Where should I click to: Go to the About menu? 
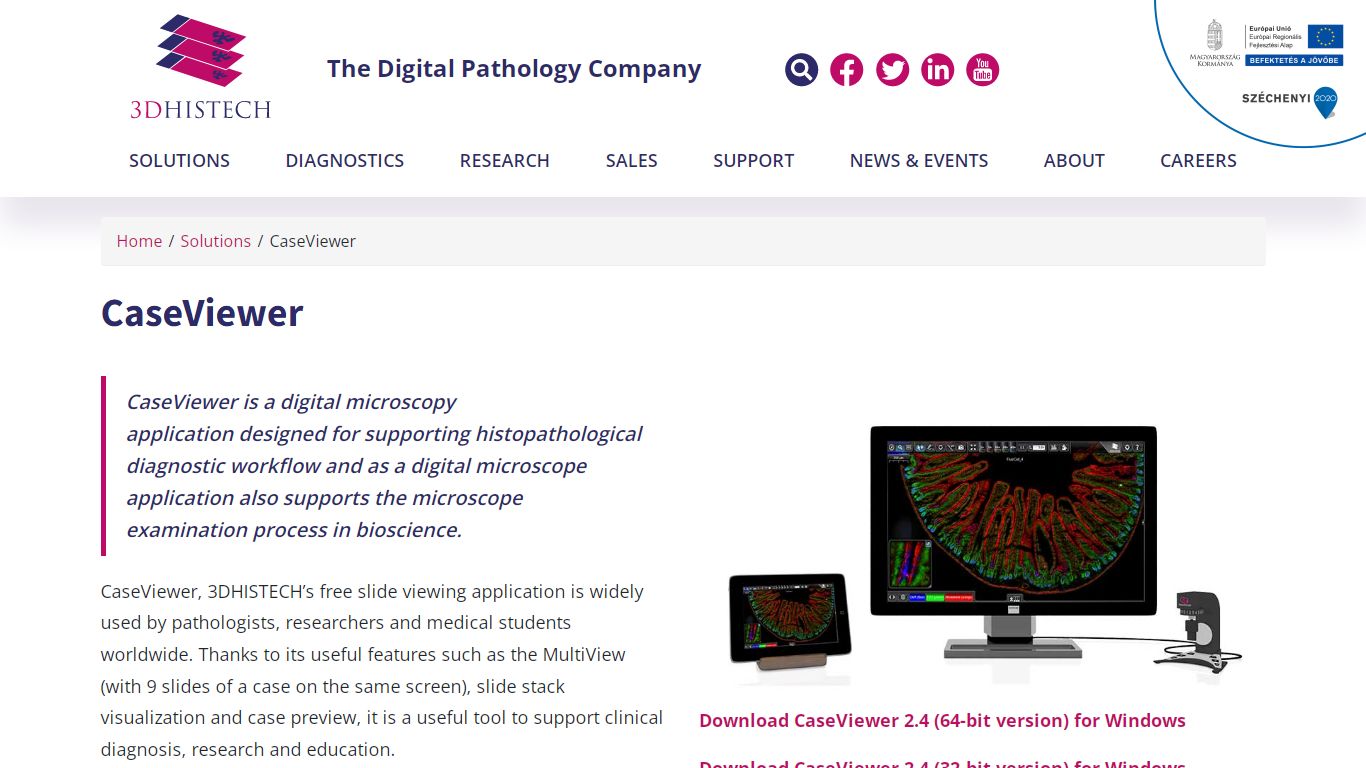1074,160
